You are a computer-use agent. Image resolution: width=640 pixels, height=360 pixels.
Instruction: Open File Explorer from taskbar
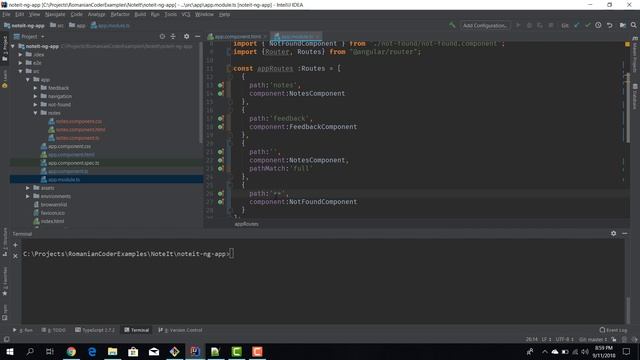pyautogui.click(x=113, y=351)
